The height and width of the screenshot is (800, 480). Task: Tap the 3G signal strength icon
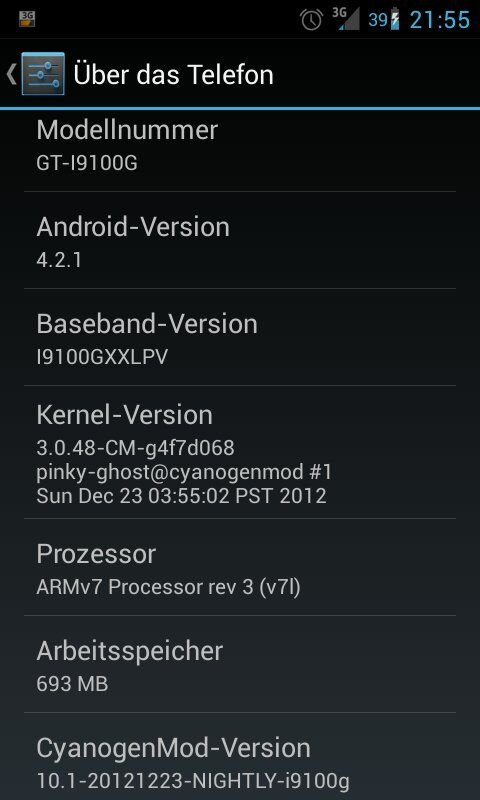(x=346, y=18)
